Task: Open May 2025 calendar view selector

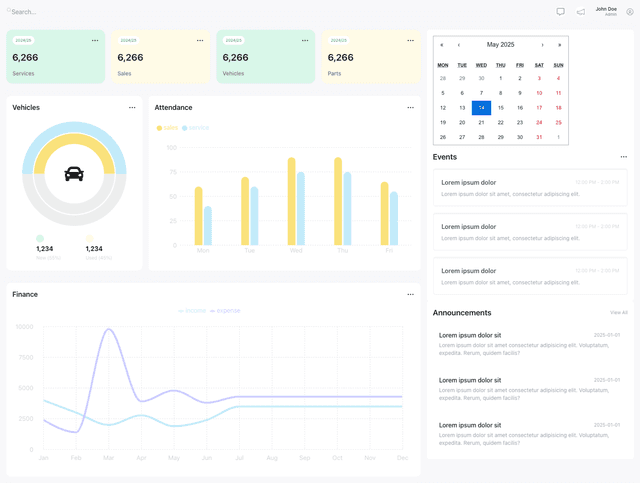Action: click(500, 45)
